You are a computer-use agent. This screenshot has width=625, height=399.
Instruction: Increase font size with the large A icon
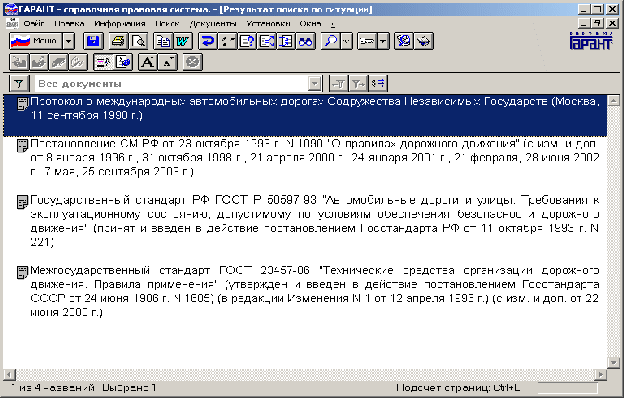coord(148,62)
